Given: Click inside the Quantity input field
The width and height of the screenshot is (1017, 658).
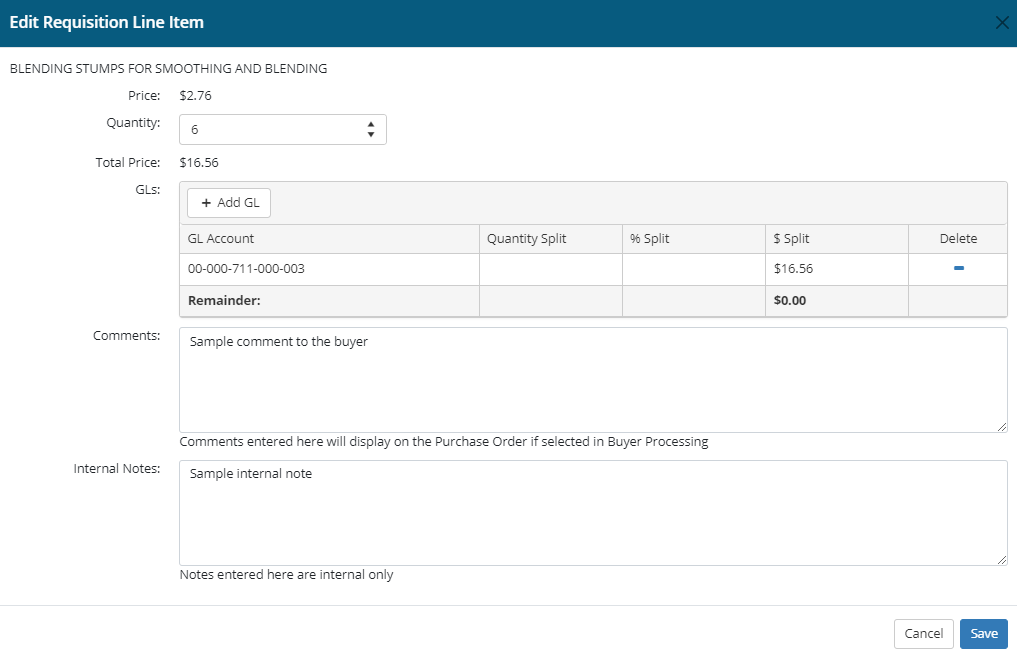Looking at the screenshot, I should (x=270, y=130).
